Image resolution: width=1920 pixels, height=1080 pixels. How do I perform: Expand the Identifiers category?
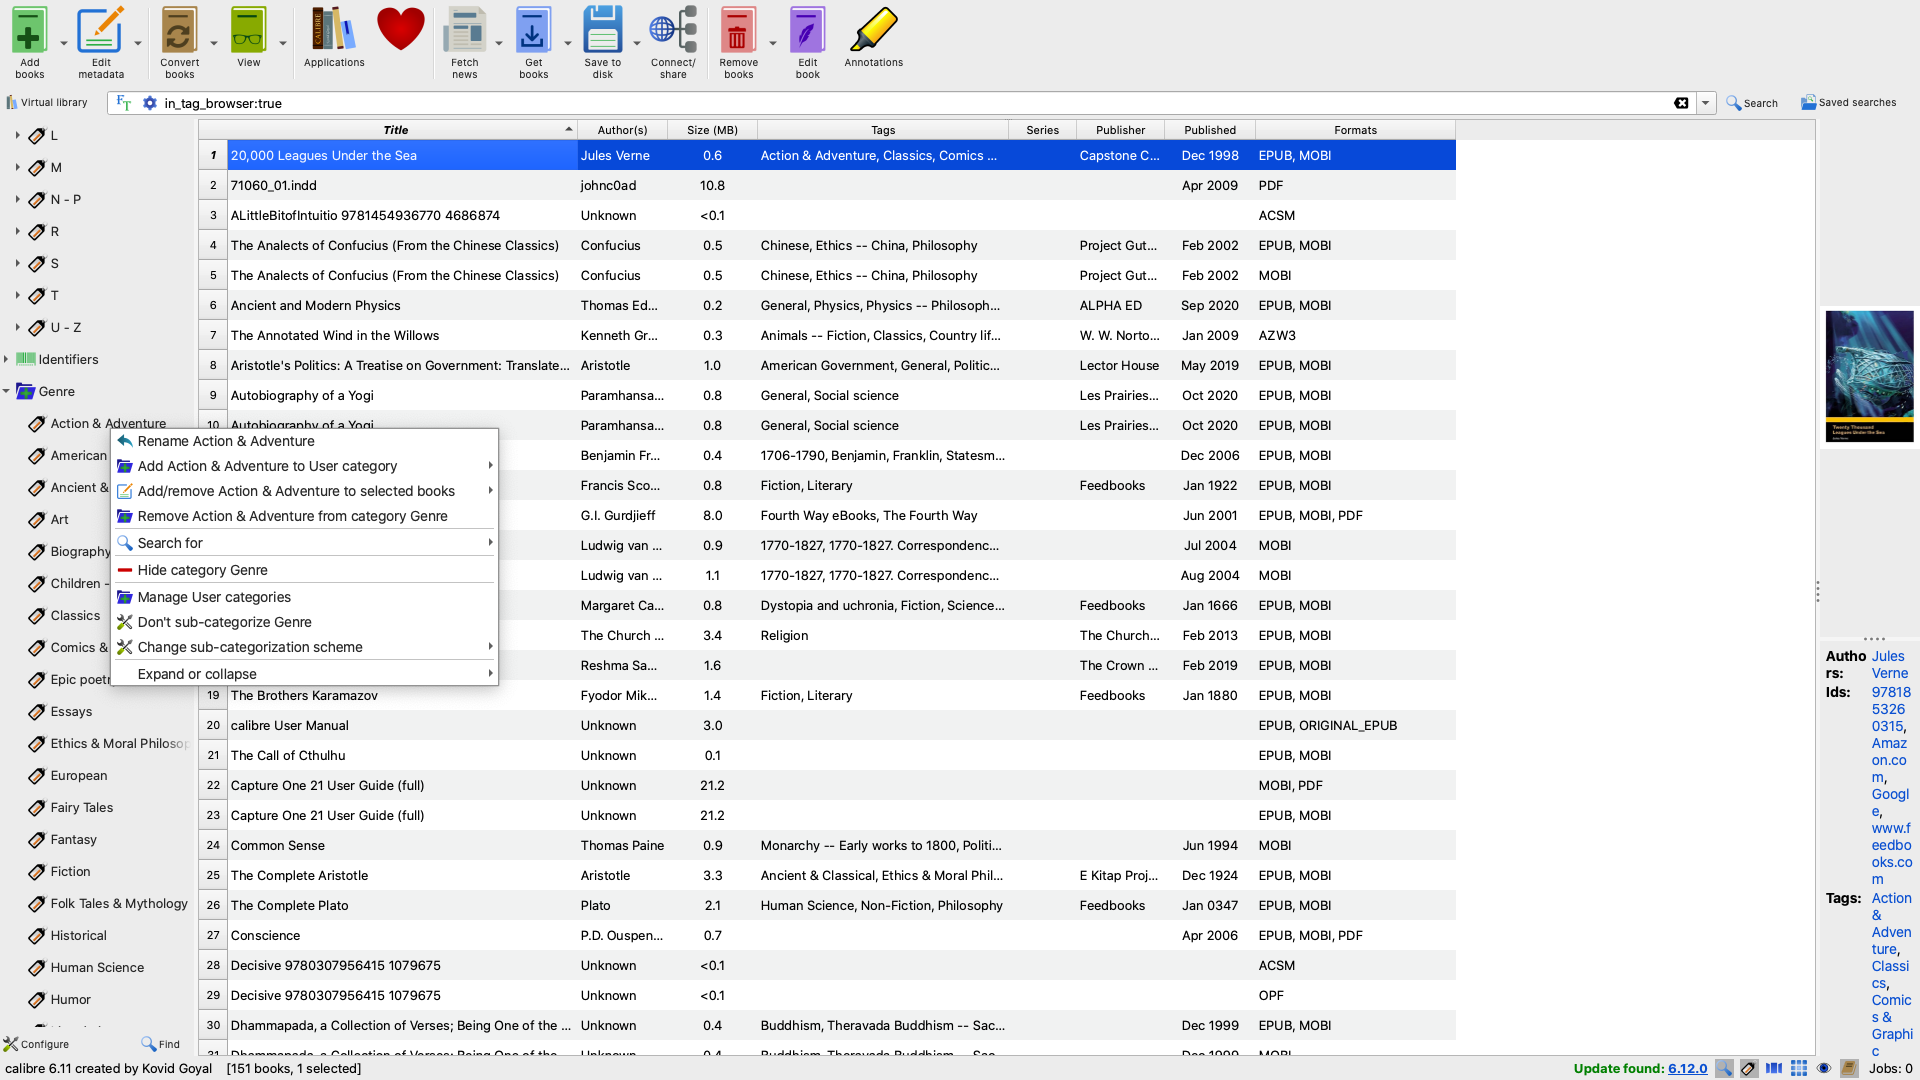[6, 359]
